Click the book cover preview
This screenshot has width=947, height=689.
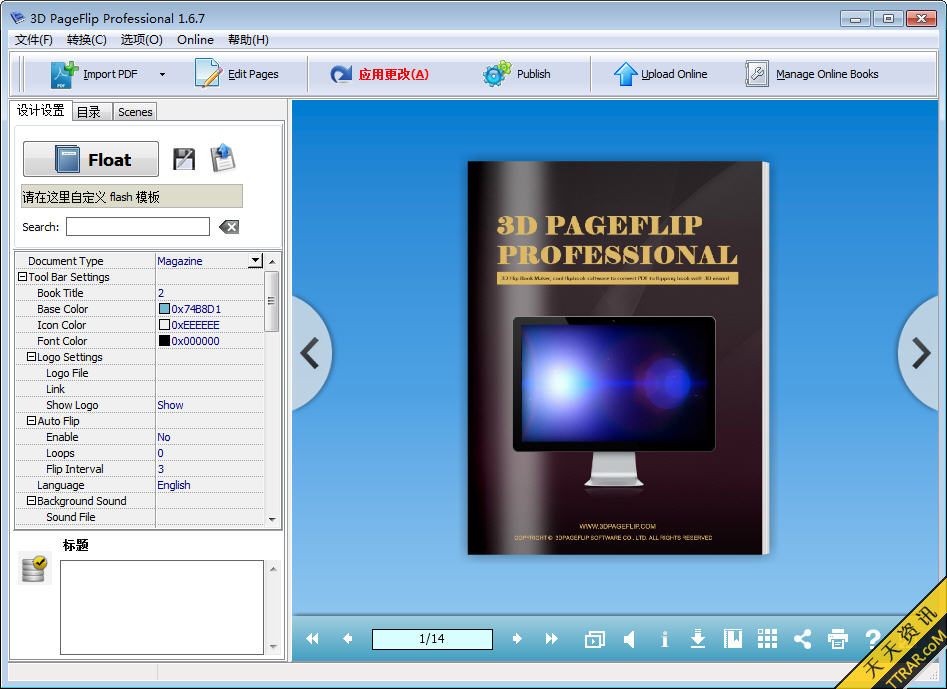tap(618, 358)
